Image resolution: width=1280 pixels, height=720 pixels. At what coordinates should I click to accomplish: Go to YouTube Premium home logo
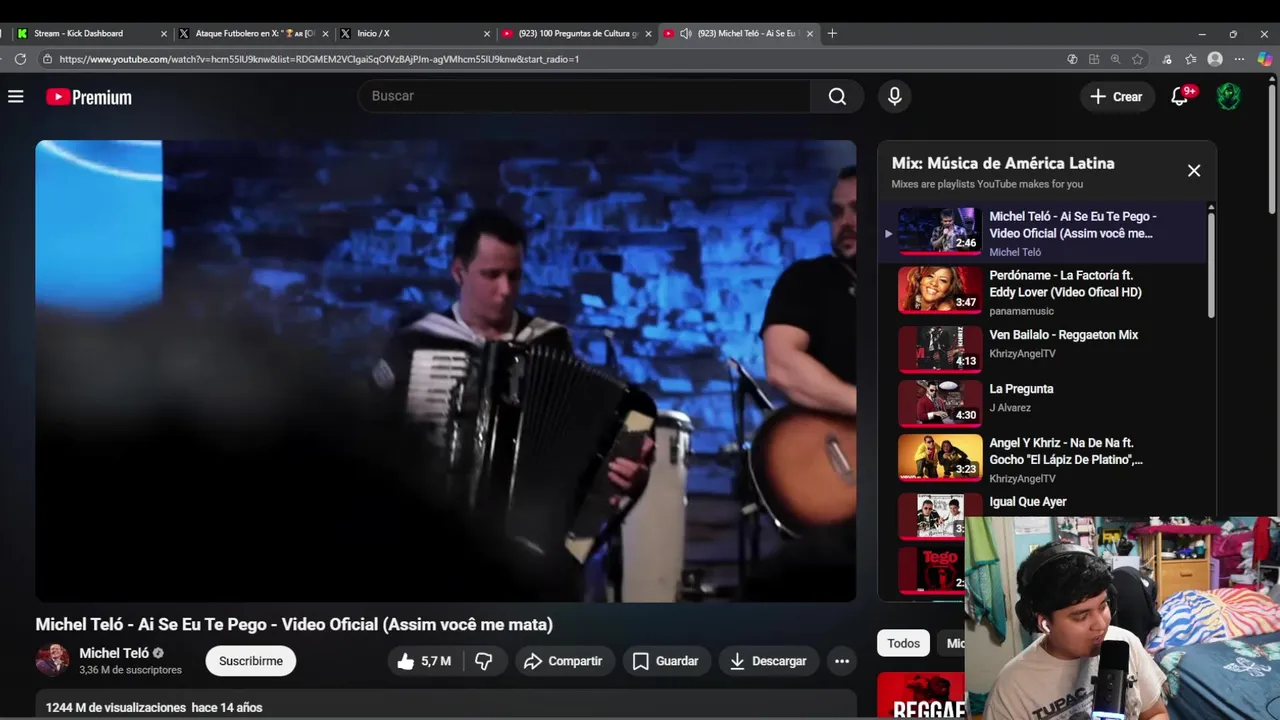(89, 97)
